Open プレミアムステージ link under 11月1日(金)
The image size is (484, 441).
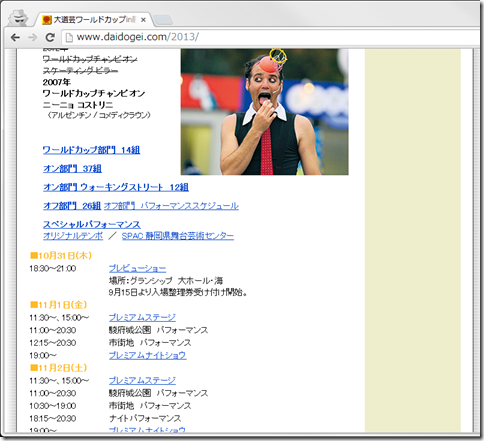pyautogui.click(x=142, y=317)
